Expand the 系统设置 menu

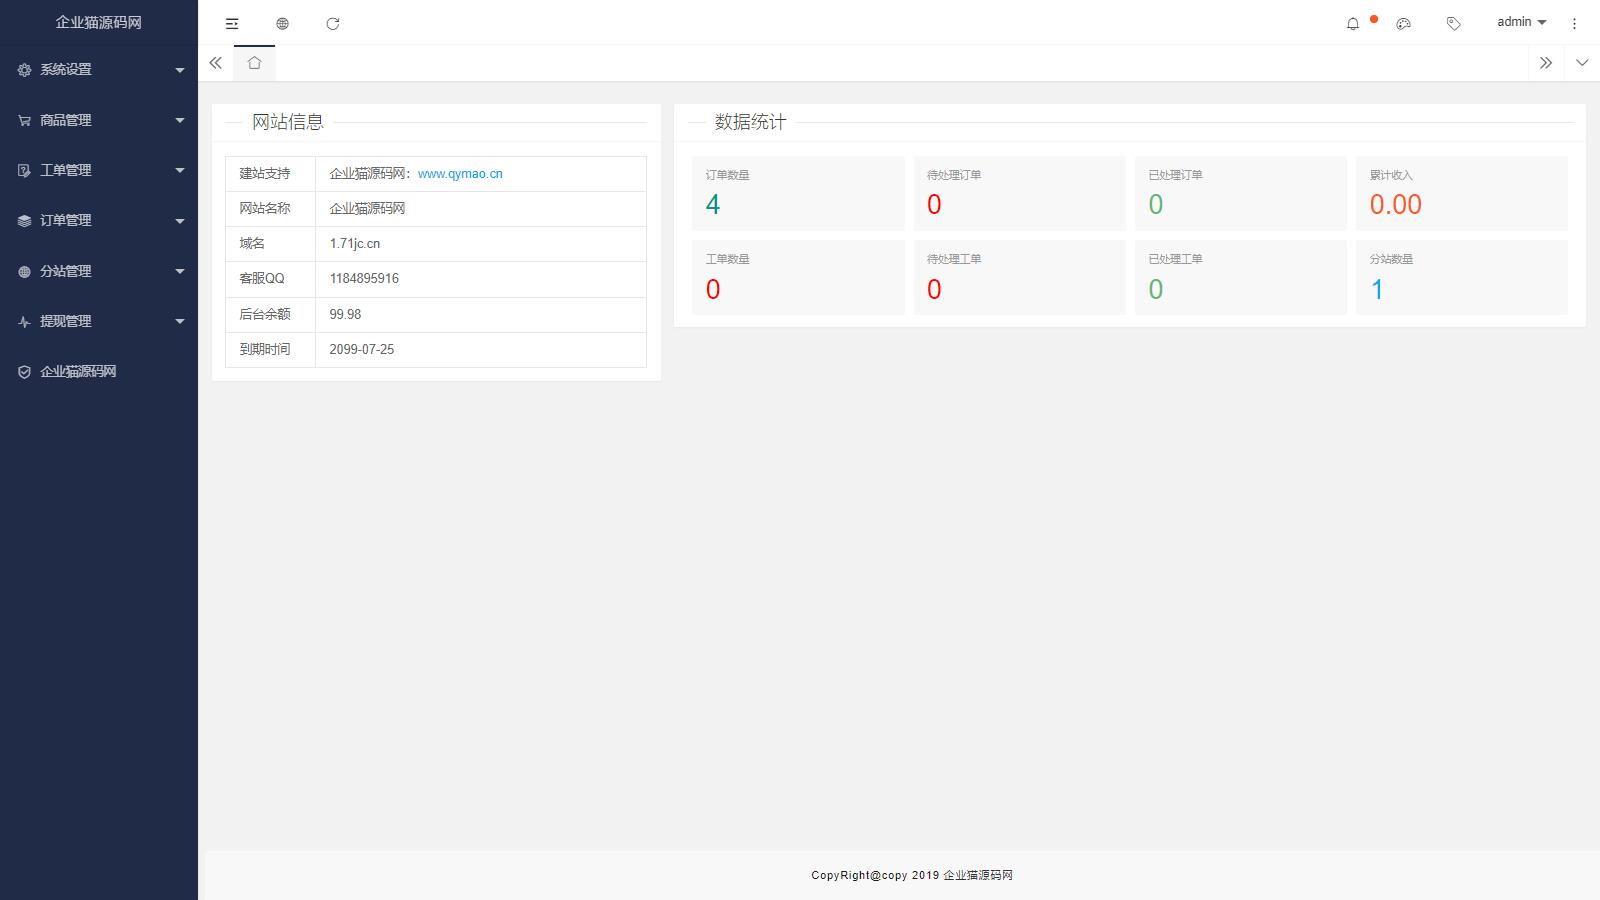[99, 70]
